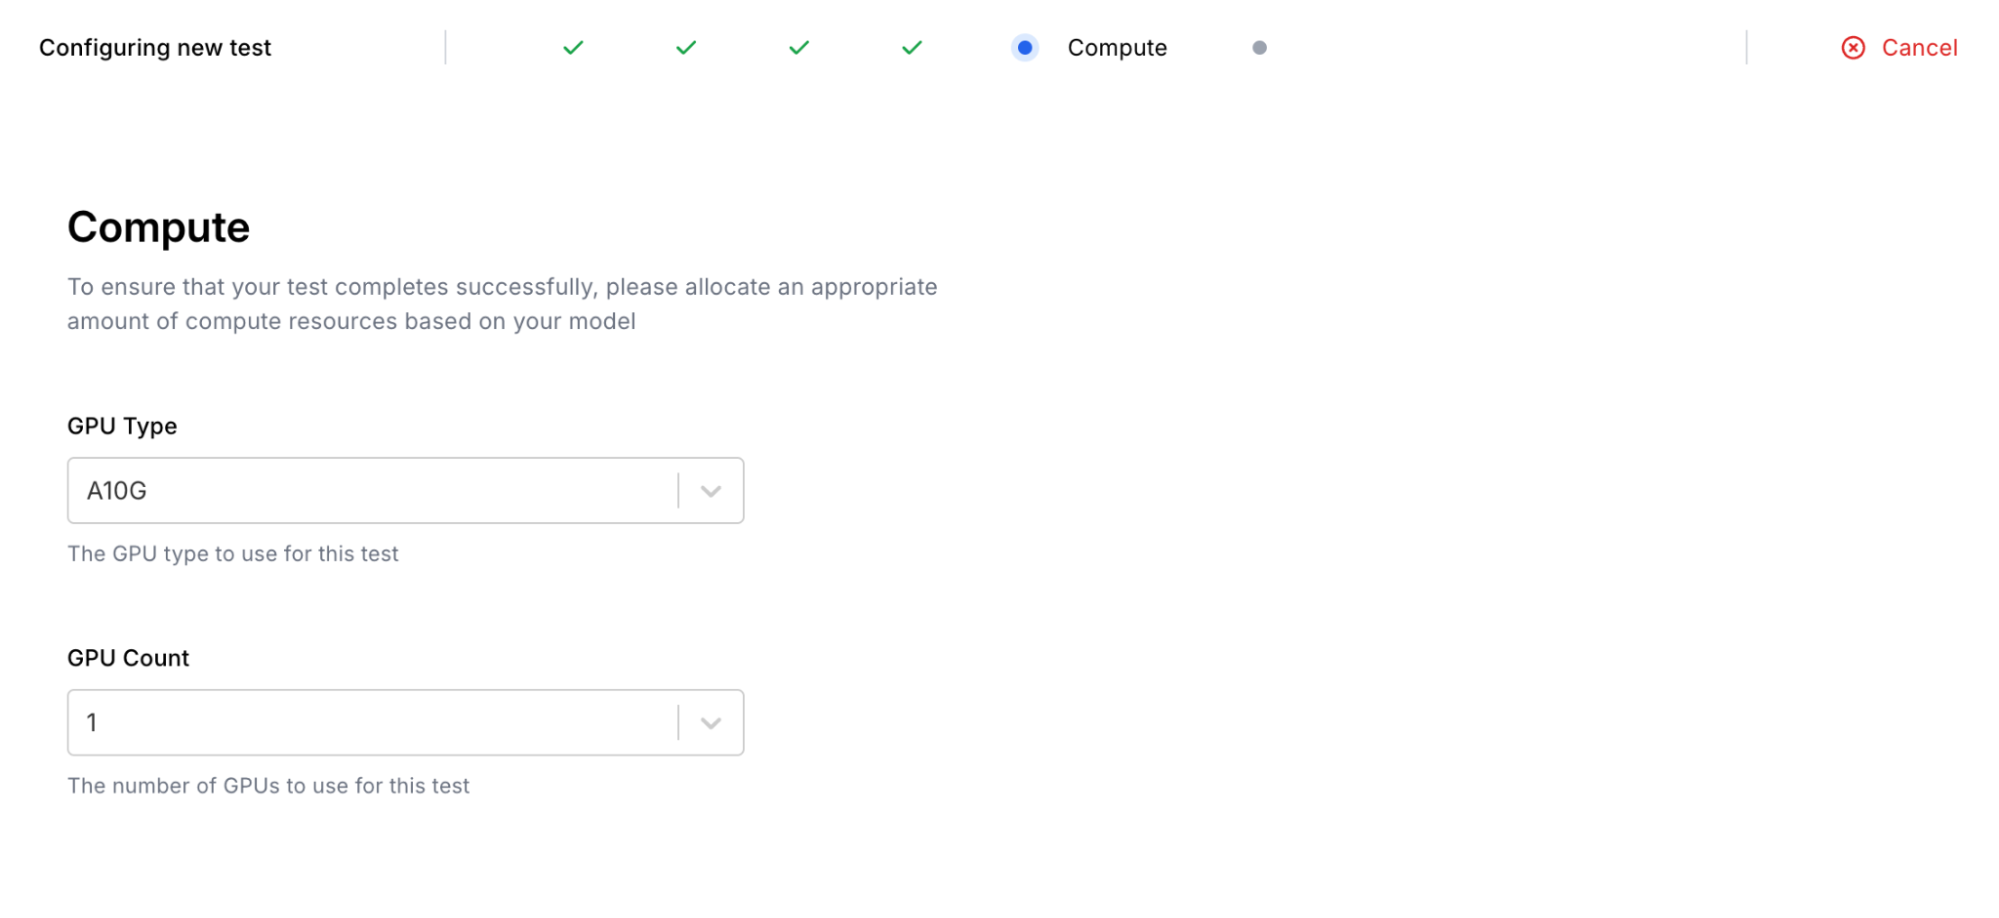Expand the GPU Count dropdown arrow
This screenshot has height=918, width=1999.
click(x=711, y=723)
